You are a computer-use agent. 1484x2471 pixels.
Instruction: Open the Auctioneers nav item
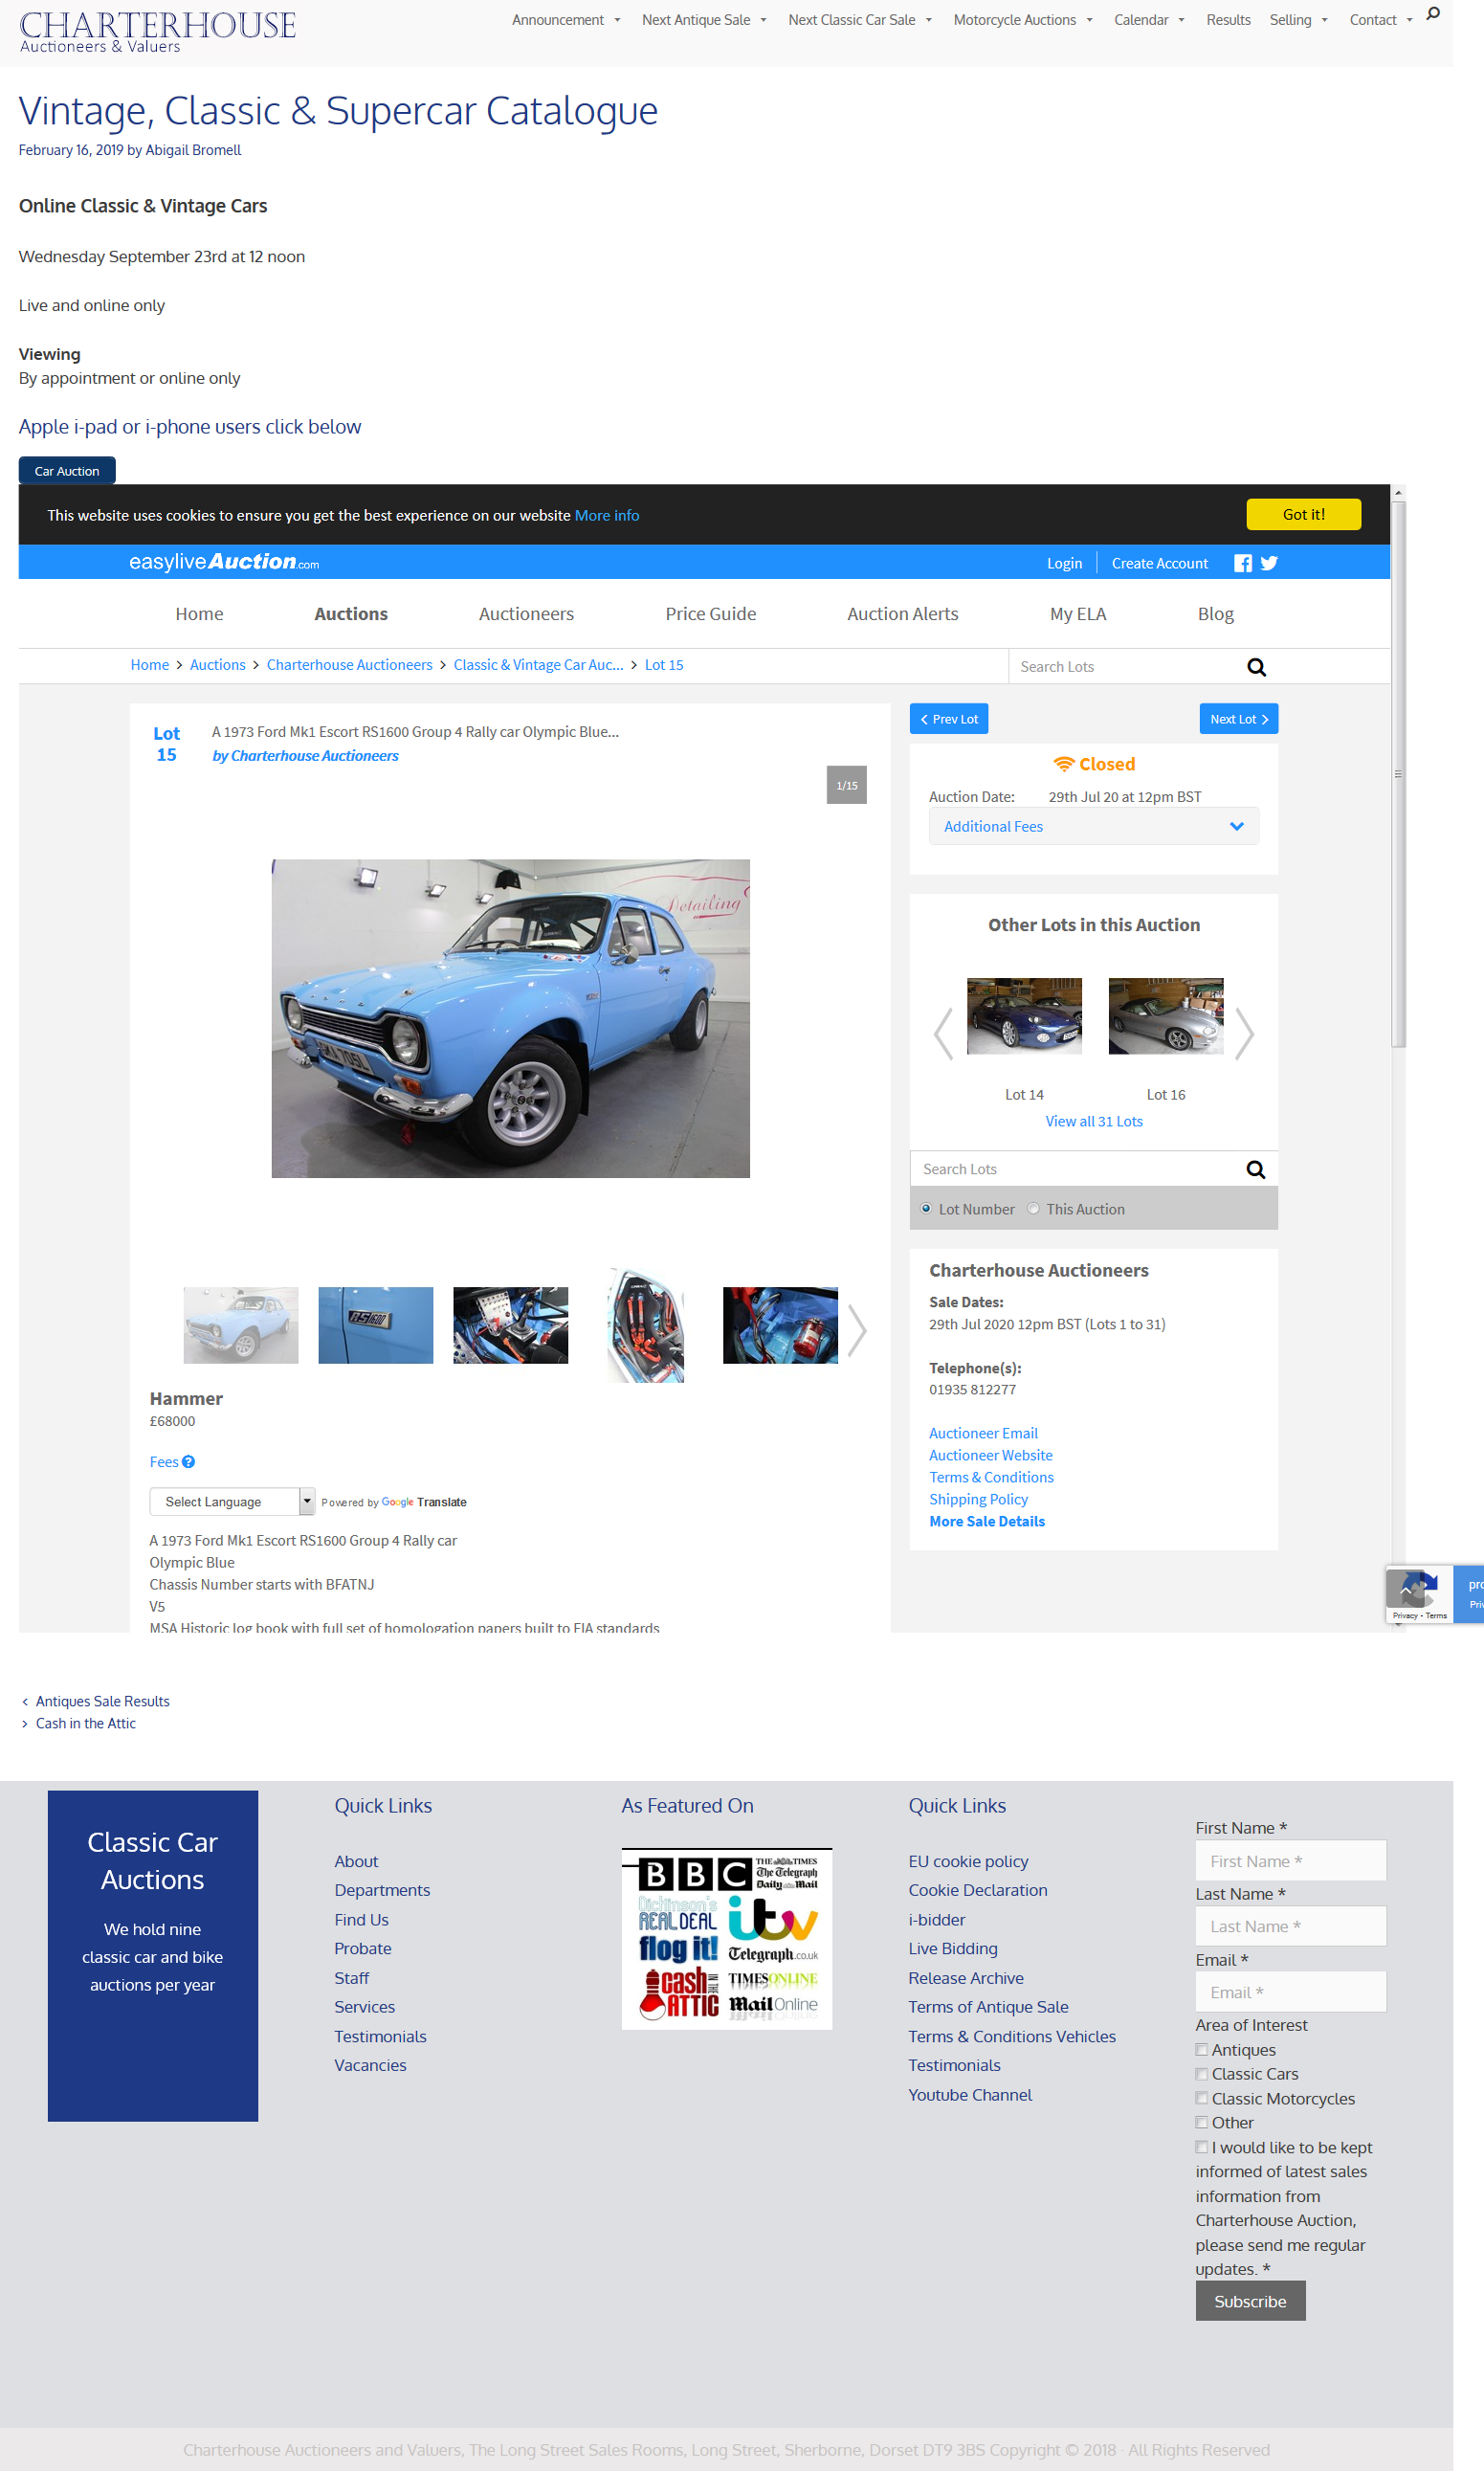[x=526, y=614]
